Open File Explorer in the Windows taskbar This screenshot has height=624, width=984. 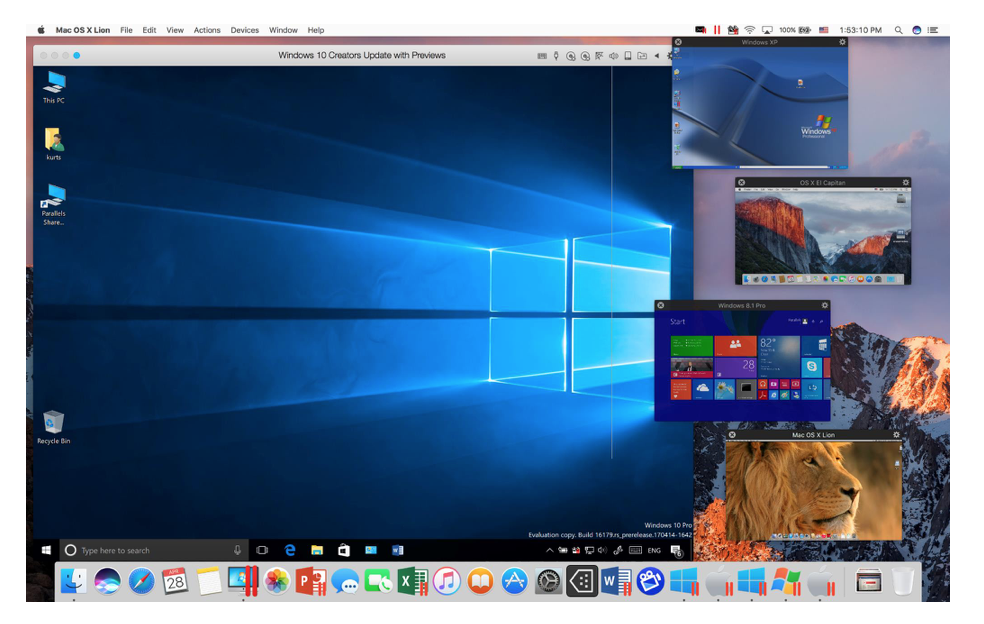[317, 550]
